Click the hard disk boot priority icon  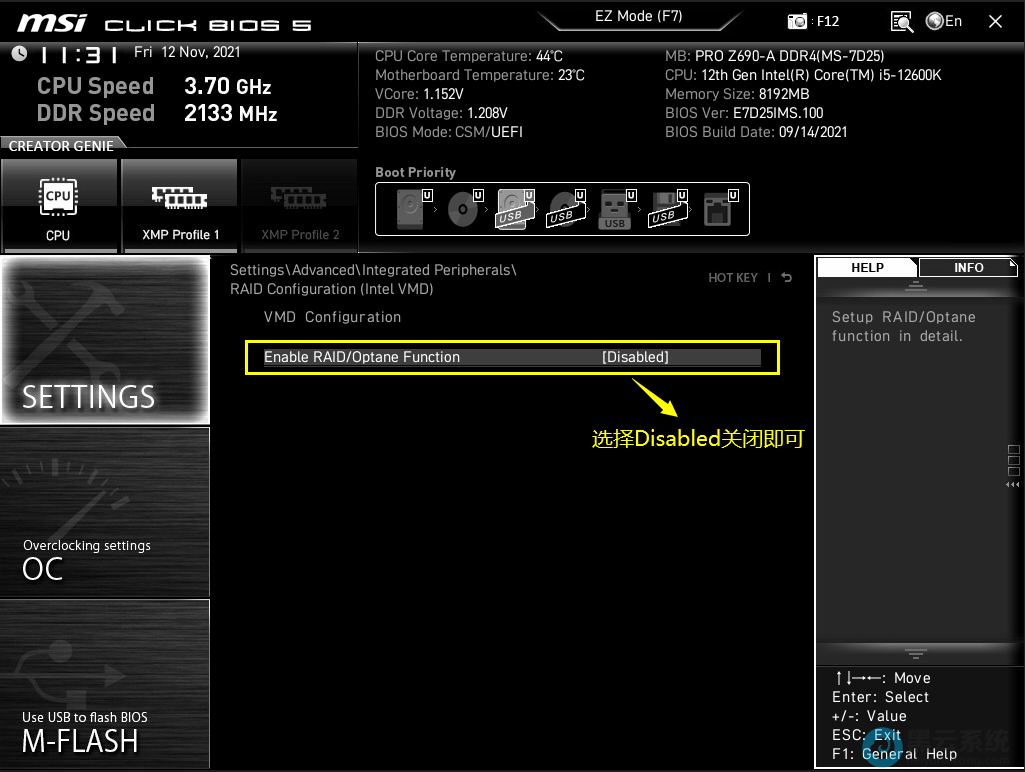[411, 210]
